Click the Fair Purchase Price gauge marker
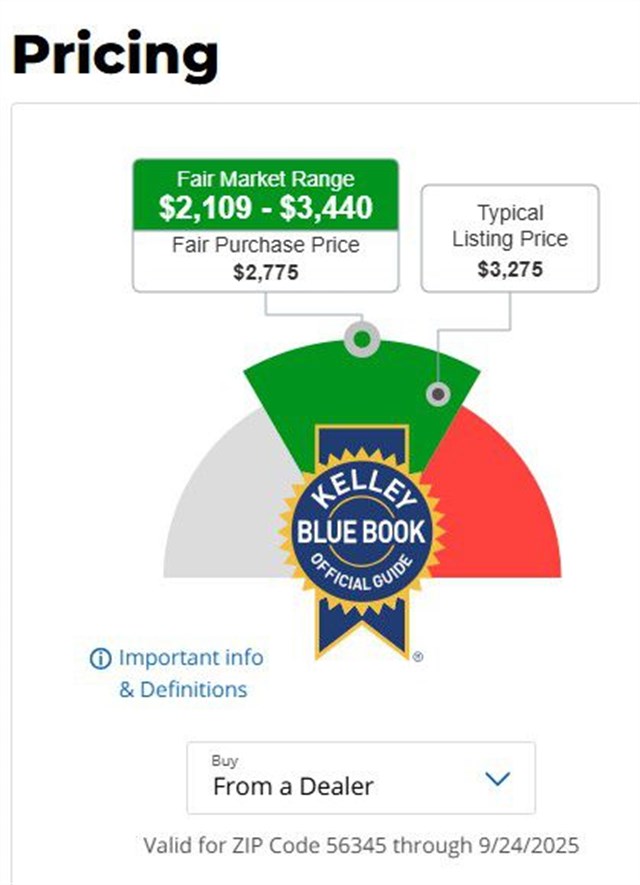Screen dimensions: 640x885 pos(362,340)
